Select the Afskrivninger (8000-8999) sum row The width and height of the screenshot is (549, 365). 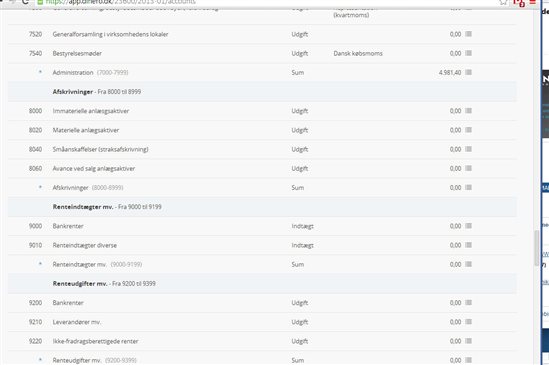pyautogui.click(x=262, y=187)
